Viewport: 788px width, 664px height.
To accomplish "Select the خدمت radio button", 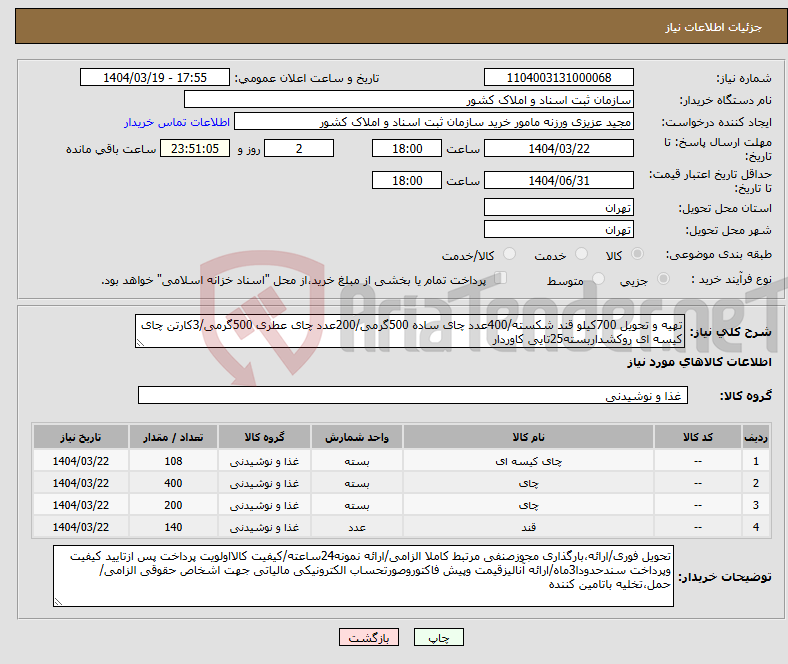I will click(x=581, y=254).
